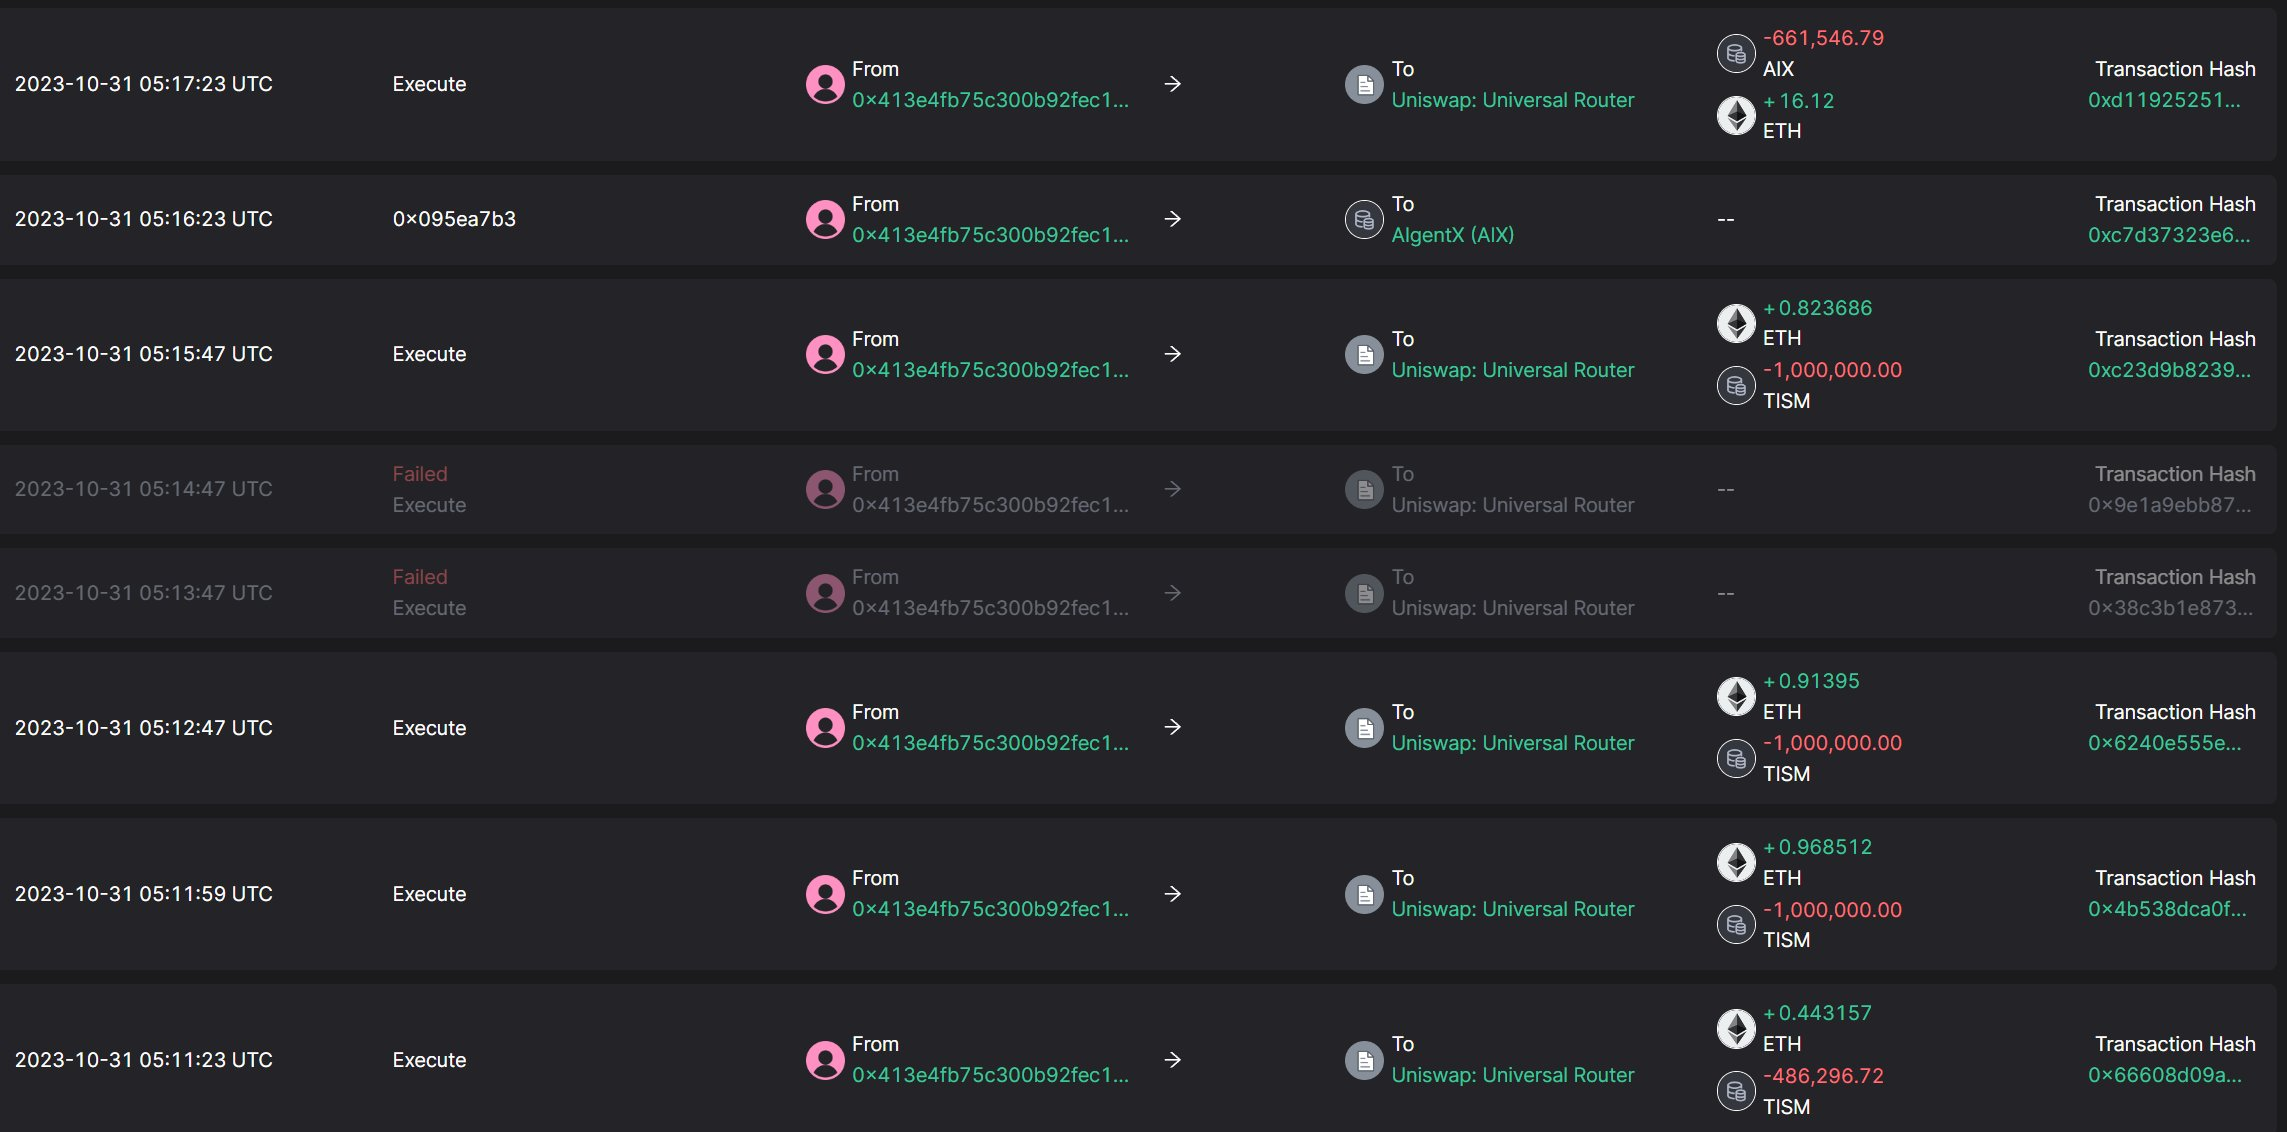Open the AIgentX (AIX) contract link
Screen dimensions: 2287x1132
pos(1453,235)
